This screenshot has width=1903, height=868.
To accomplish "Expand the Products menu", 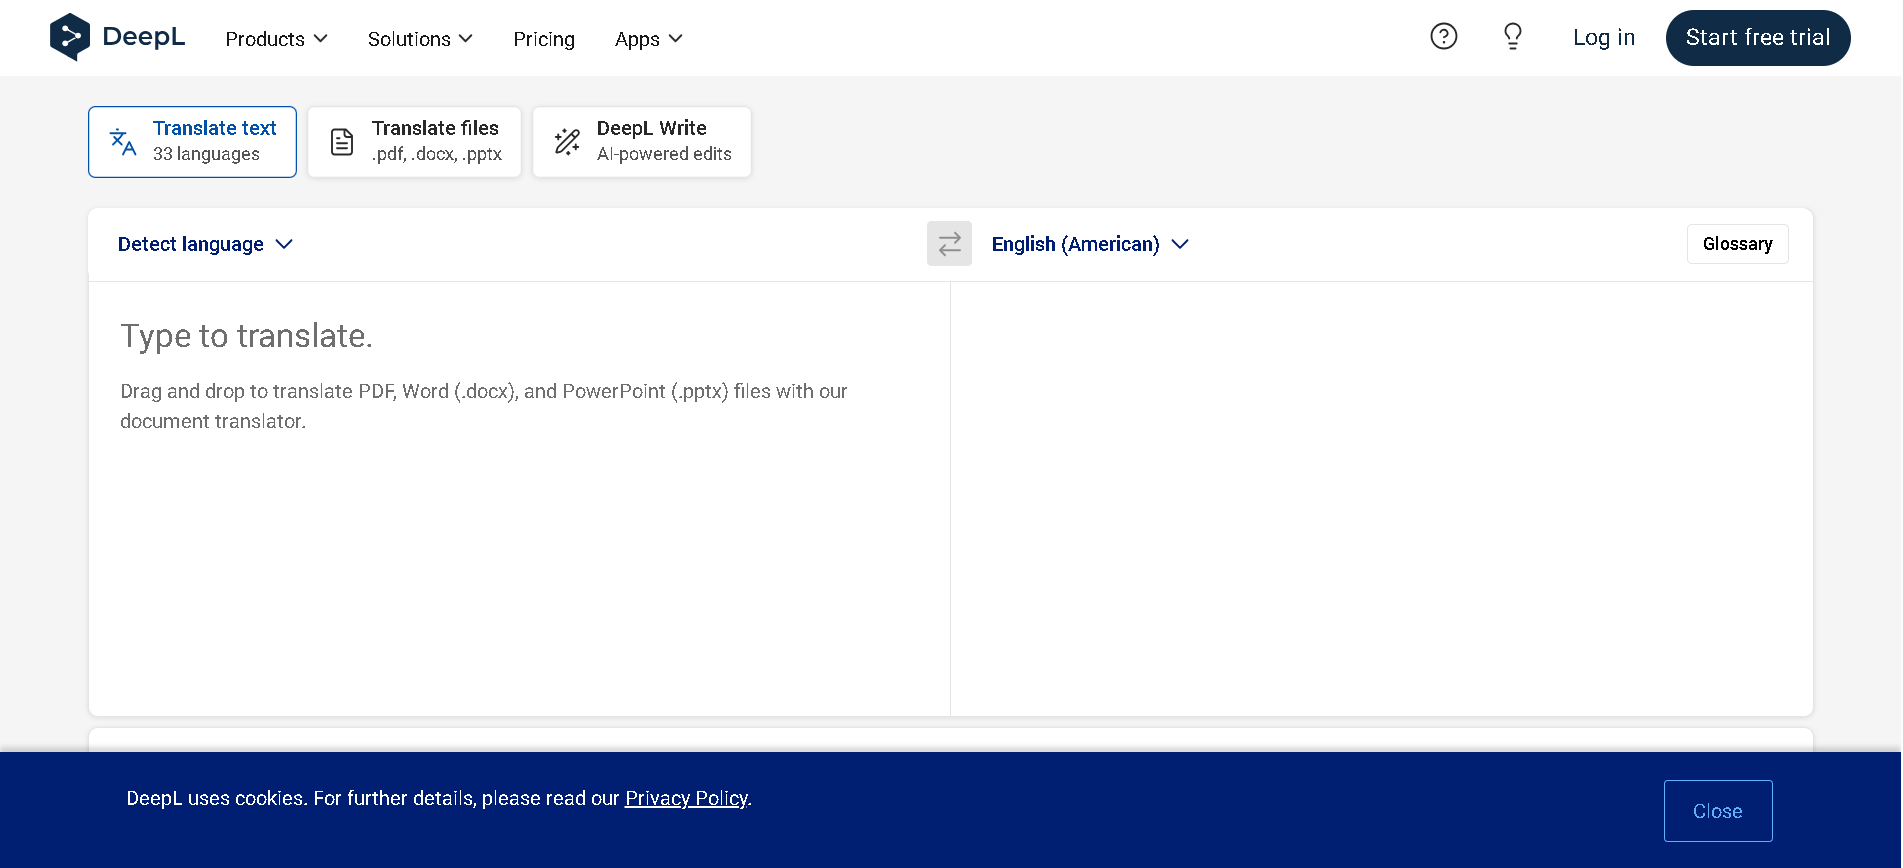I will pyautogui.click(x=276, y=39).
